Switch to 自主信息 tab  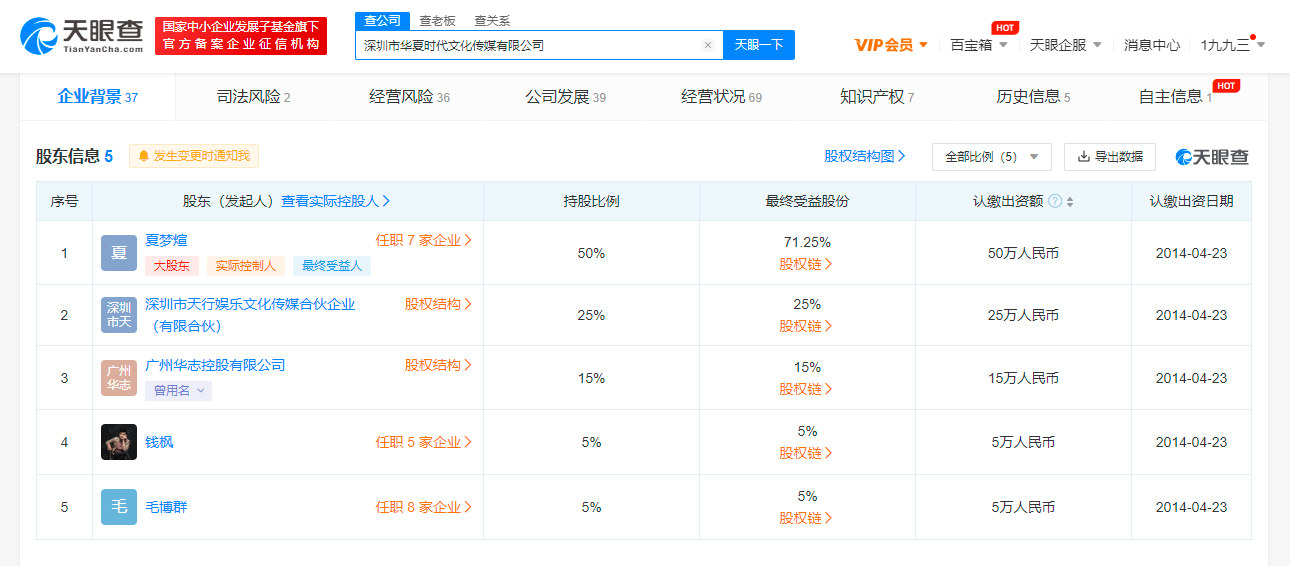[x=1175, y=97]
